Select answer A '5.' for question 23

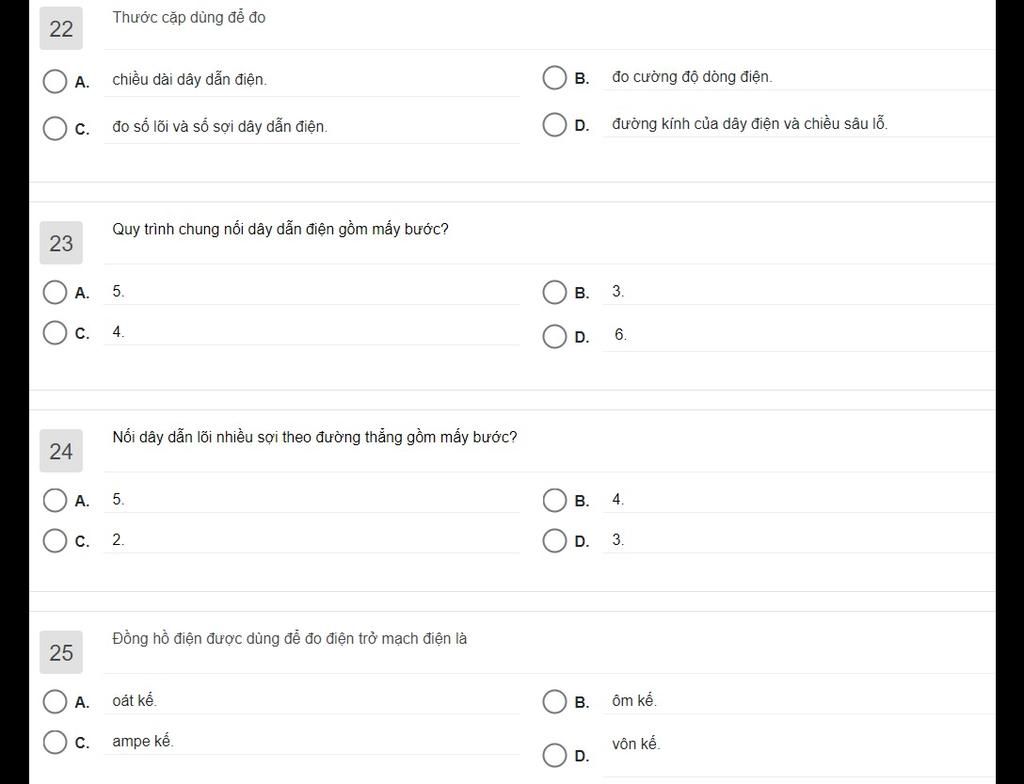[55, 292]
